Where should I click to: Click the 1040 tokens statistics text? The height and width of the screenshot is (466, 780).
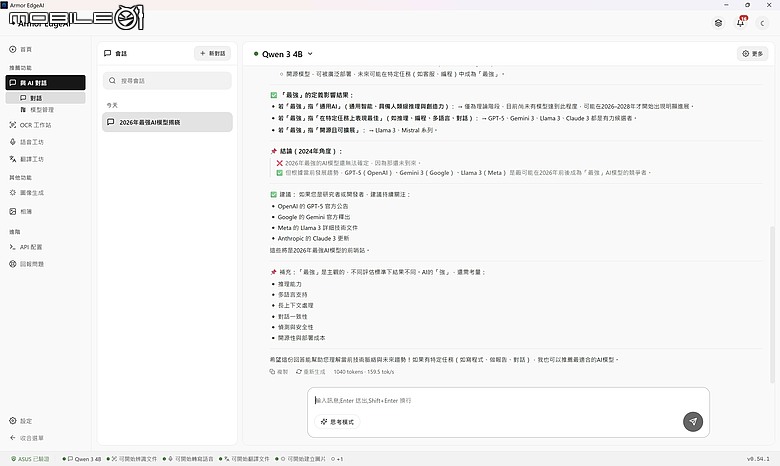(x=364, y=372)
